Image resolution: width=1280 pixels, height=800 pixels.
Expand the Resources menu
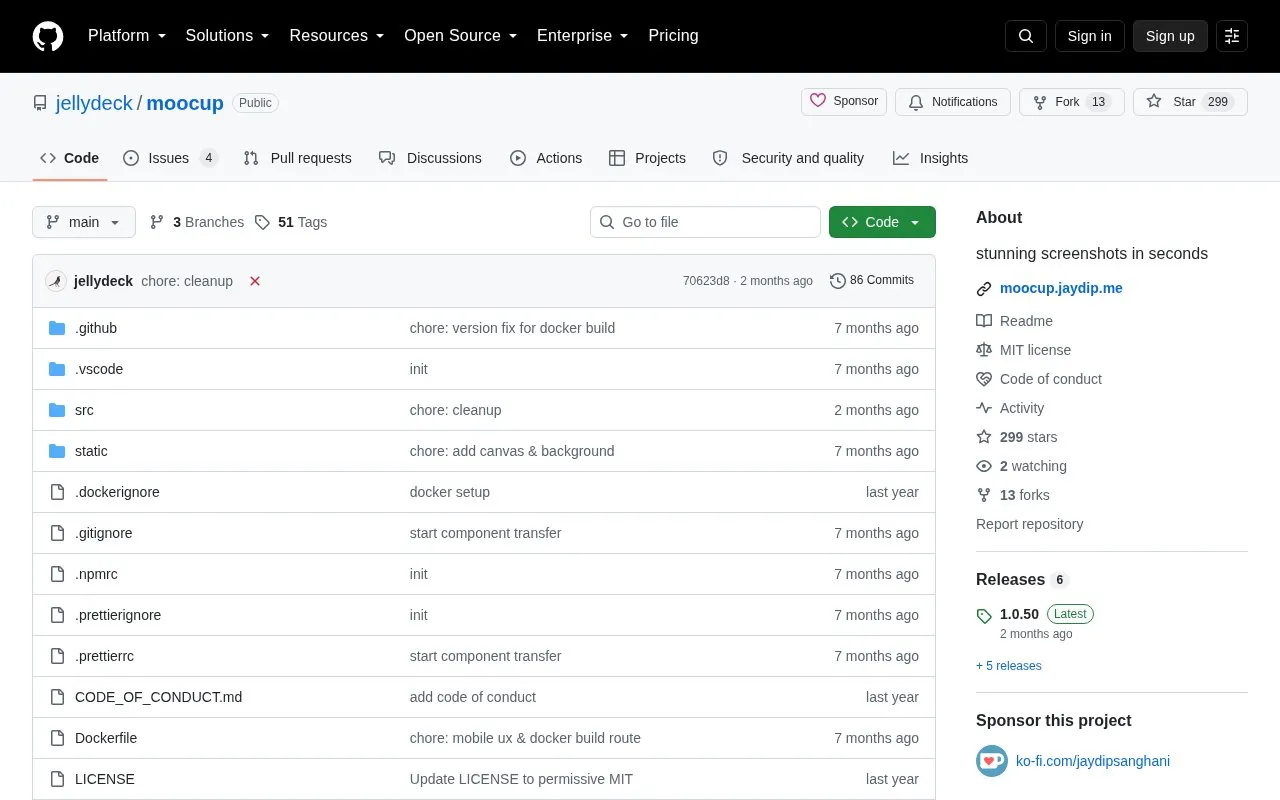pos(337,36)
